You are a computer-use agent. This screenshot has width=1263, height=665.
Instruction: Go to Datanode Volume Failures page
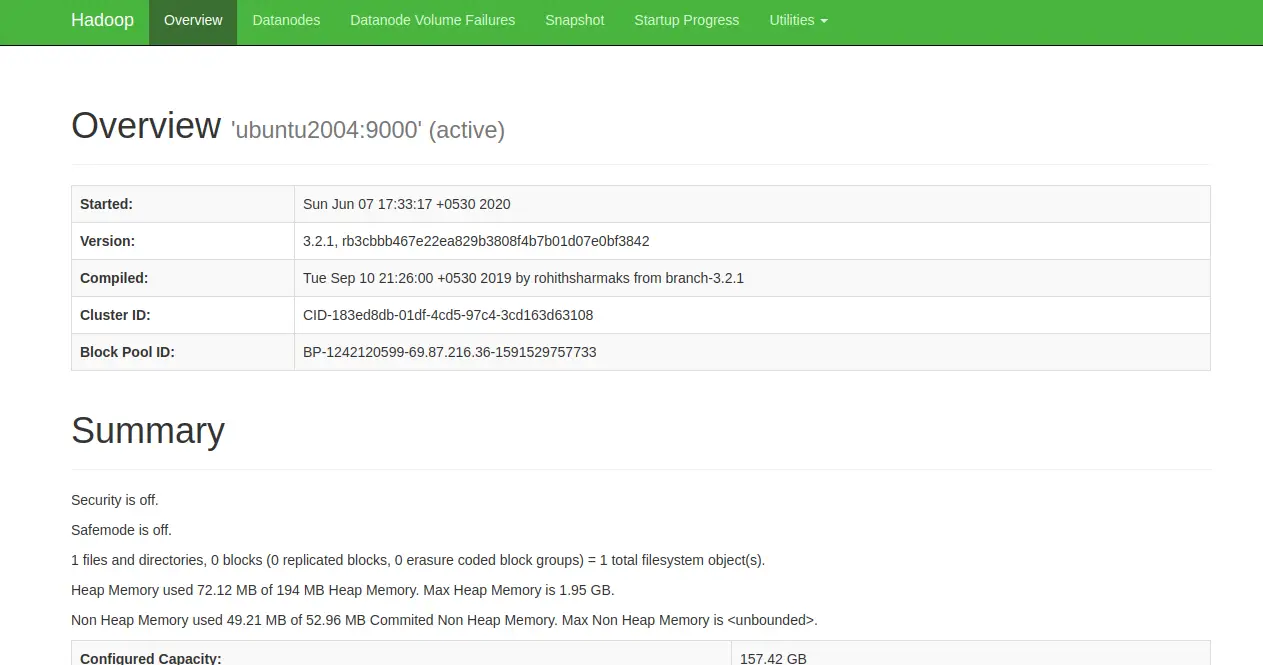pyautogui.click(x=432, y=21)
